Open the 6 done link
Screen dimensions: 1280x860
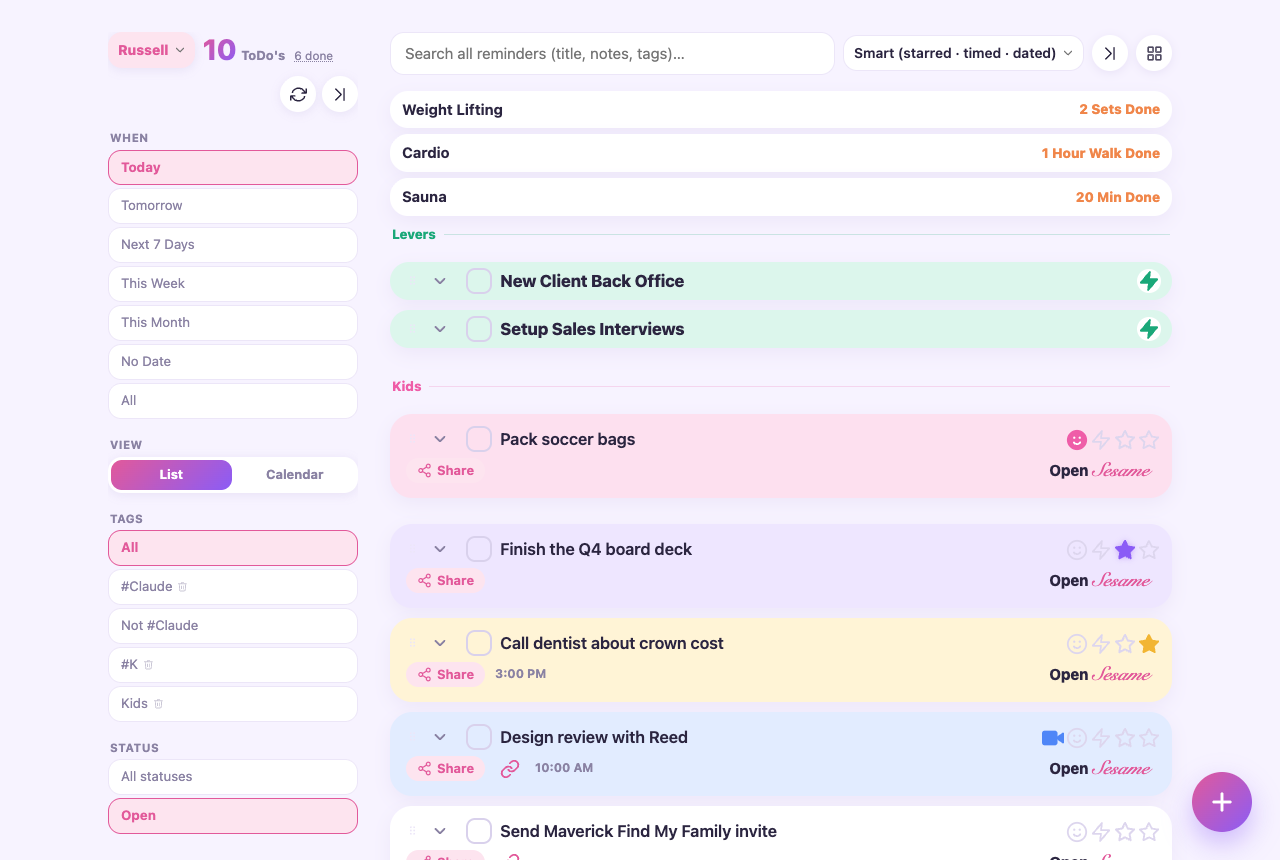pyautogui.click(x=313, y=56)
